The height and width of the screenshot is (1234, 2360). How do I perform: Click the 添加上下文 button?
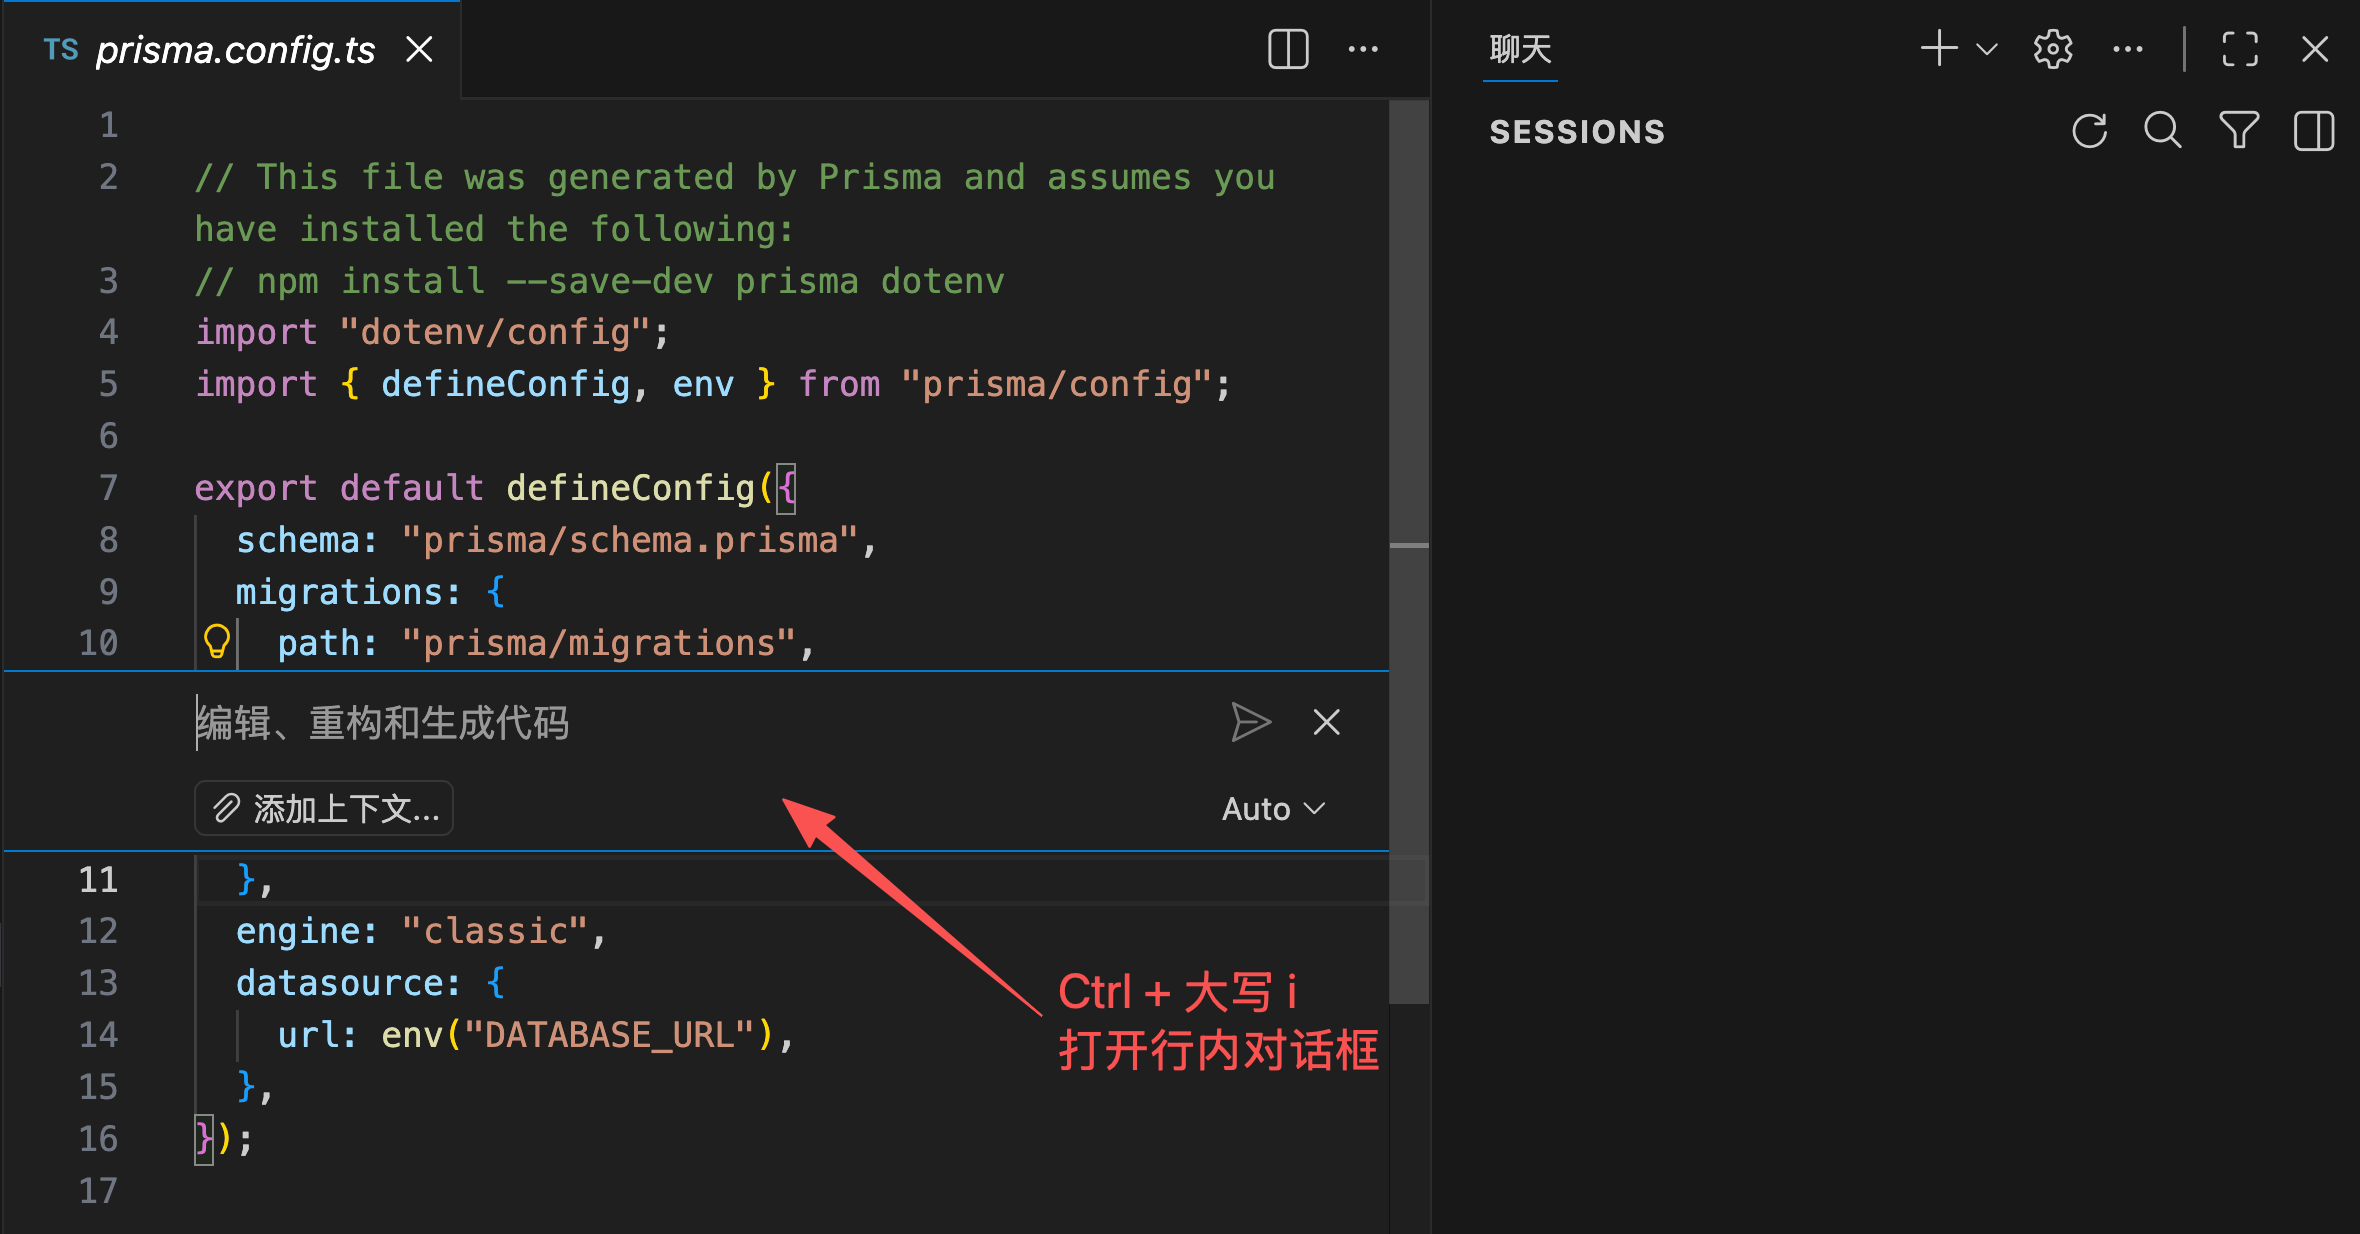323,808
